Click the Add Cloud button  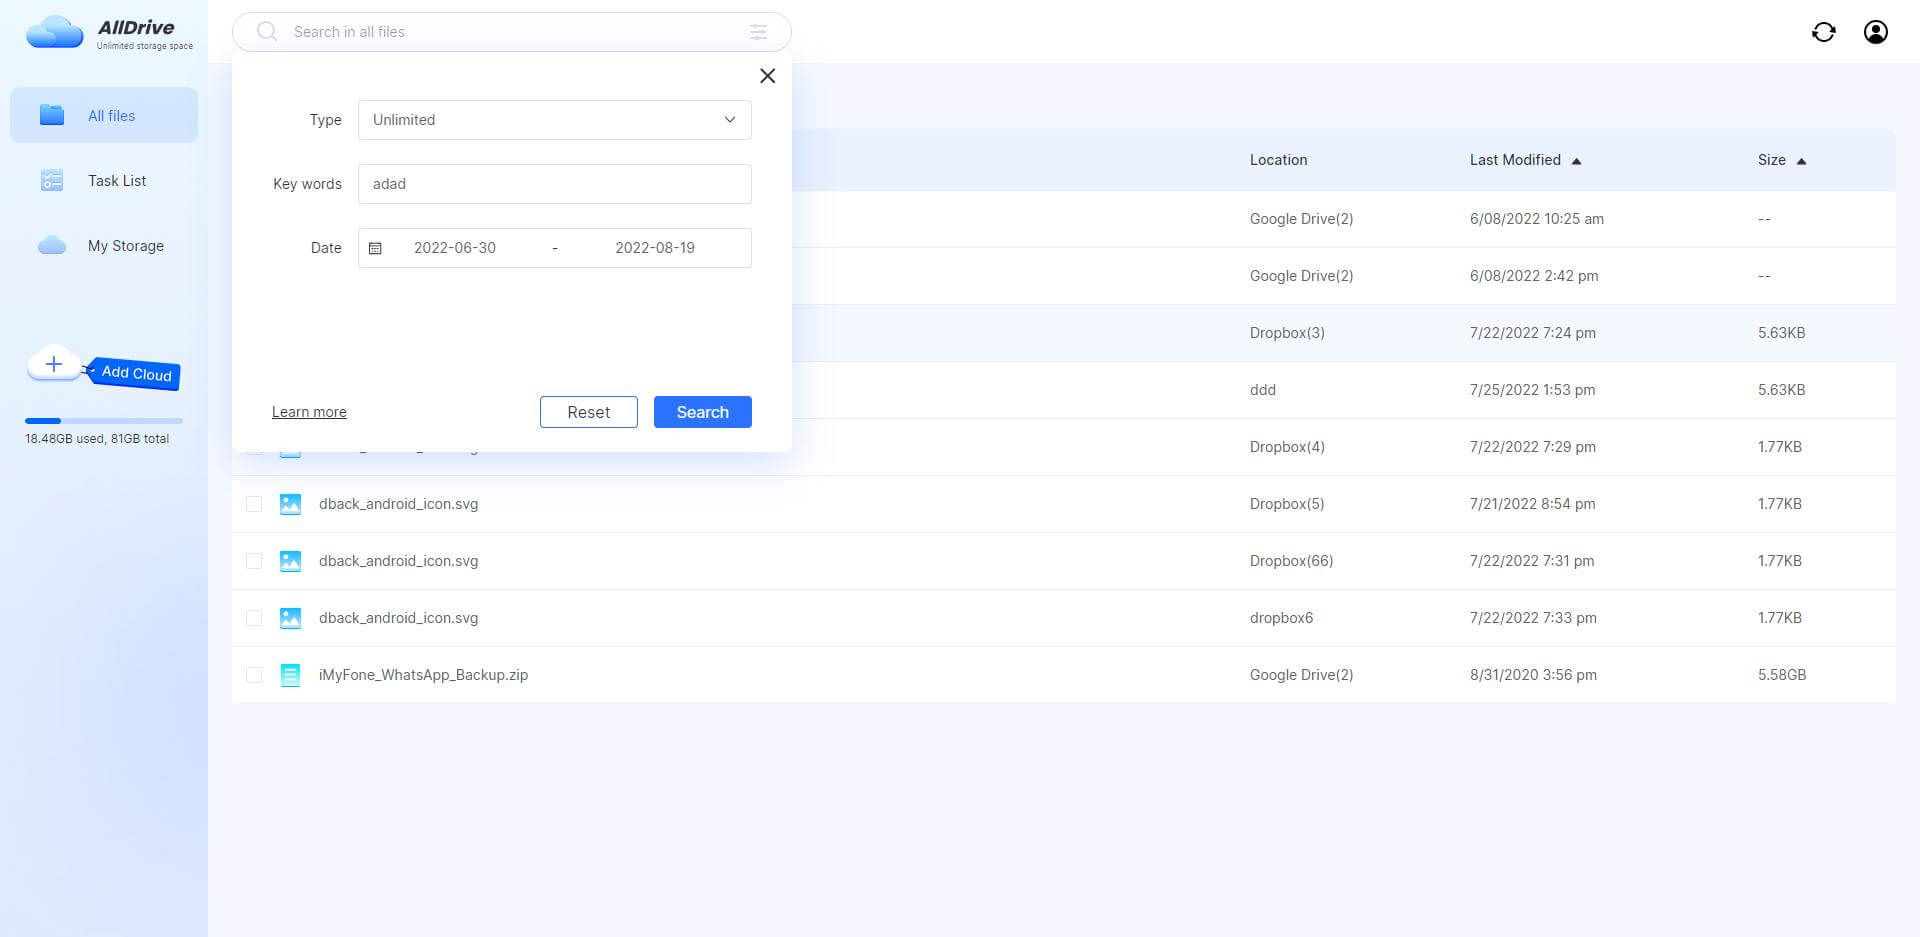[x=135, y=373]
